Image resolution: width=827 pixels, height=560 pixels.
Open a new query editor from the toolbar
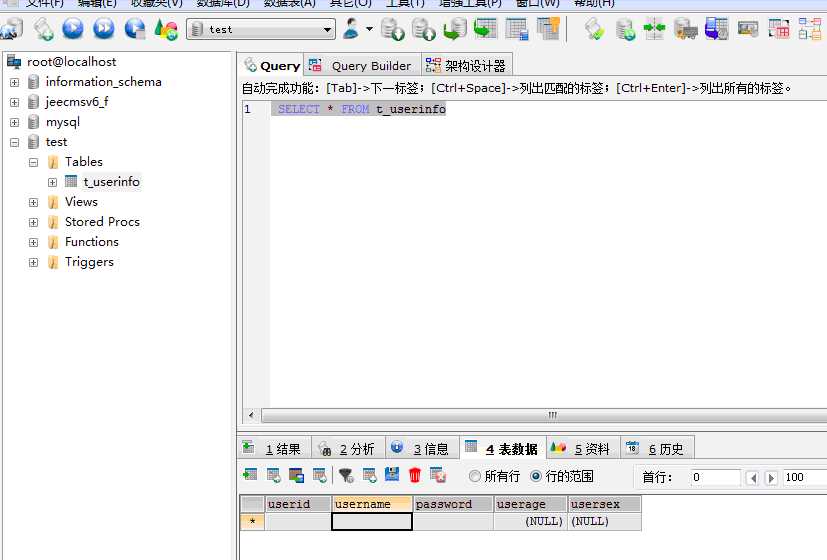43,28
